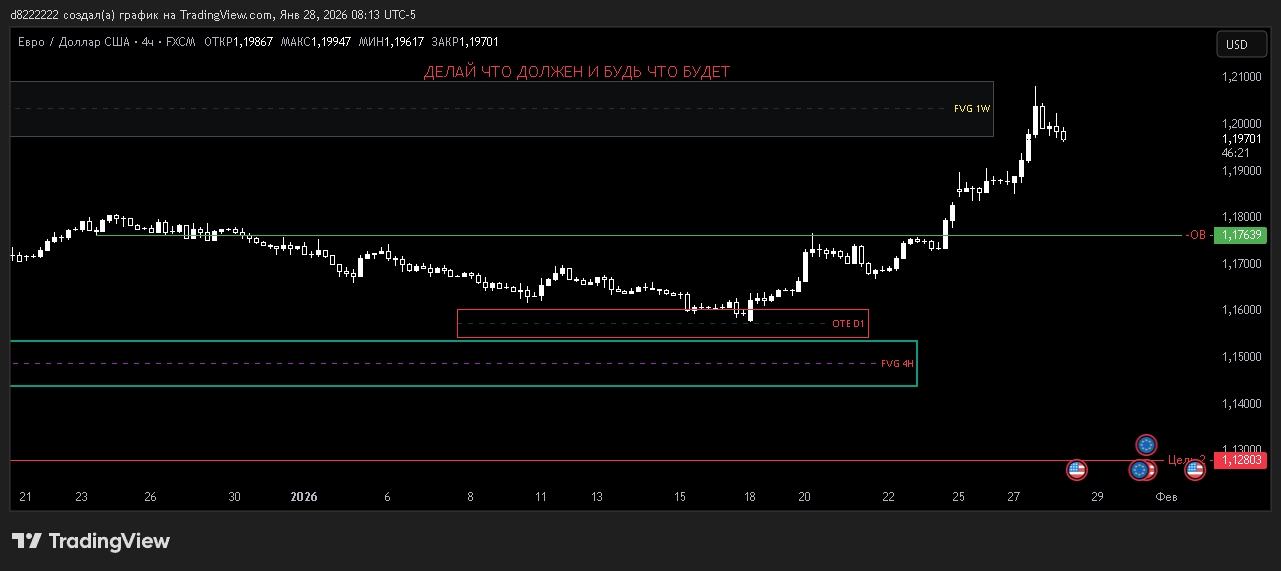Viewport: 1281px width, 571px height.
Task: Click the Фев month label on the time axis
Action: (1166, 497)
